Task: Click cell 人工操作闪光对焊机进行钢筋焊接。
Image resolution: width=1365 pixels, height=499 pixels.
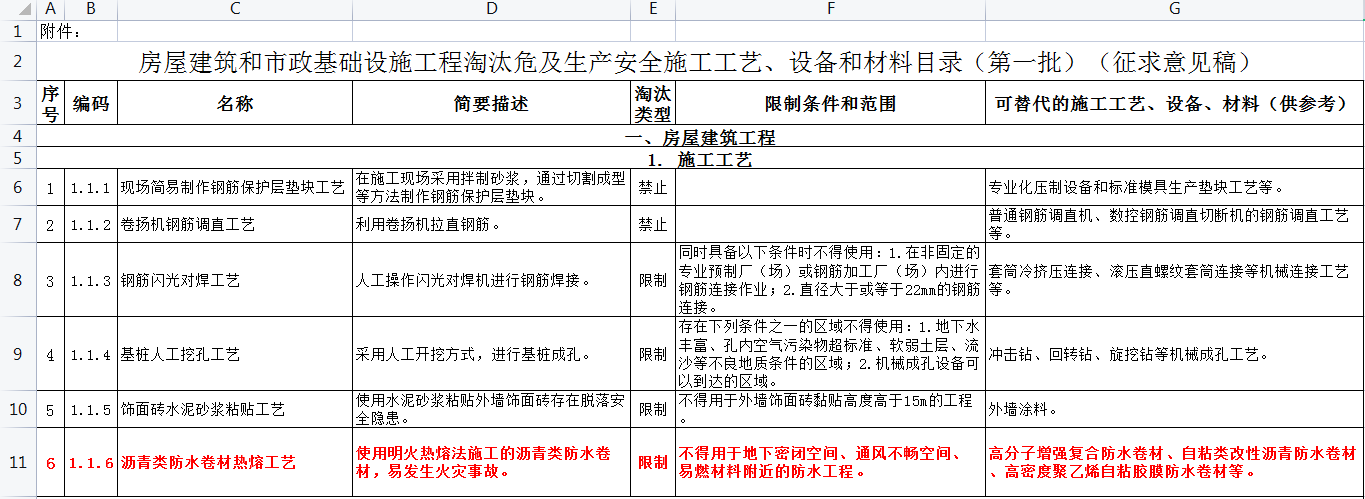Action: click(x=491, y=281)
